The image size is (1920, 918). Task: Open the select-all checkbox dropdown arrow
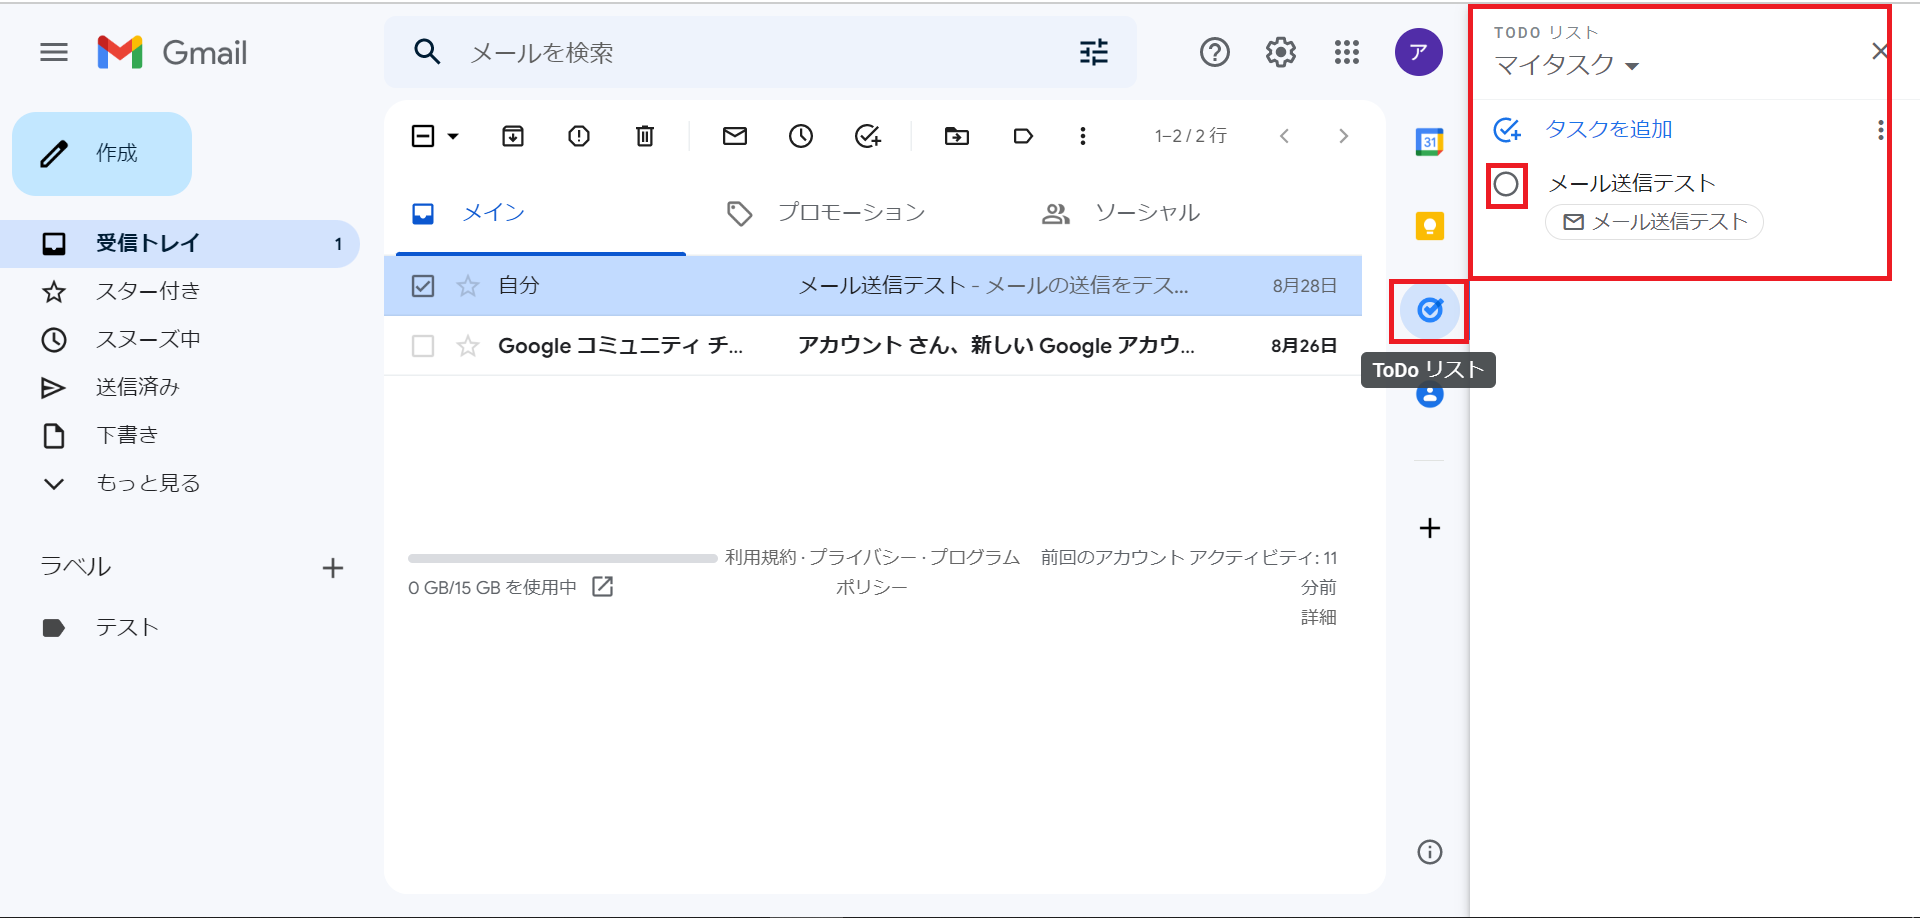click(453, 136)
